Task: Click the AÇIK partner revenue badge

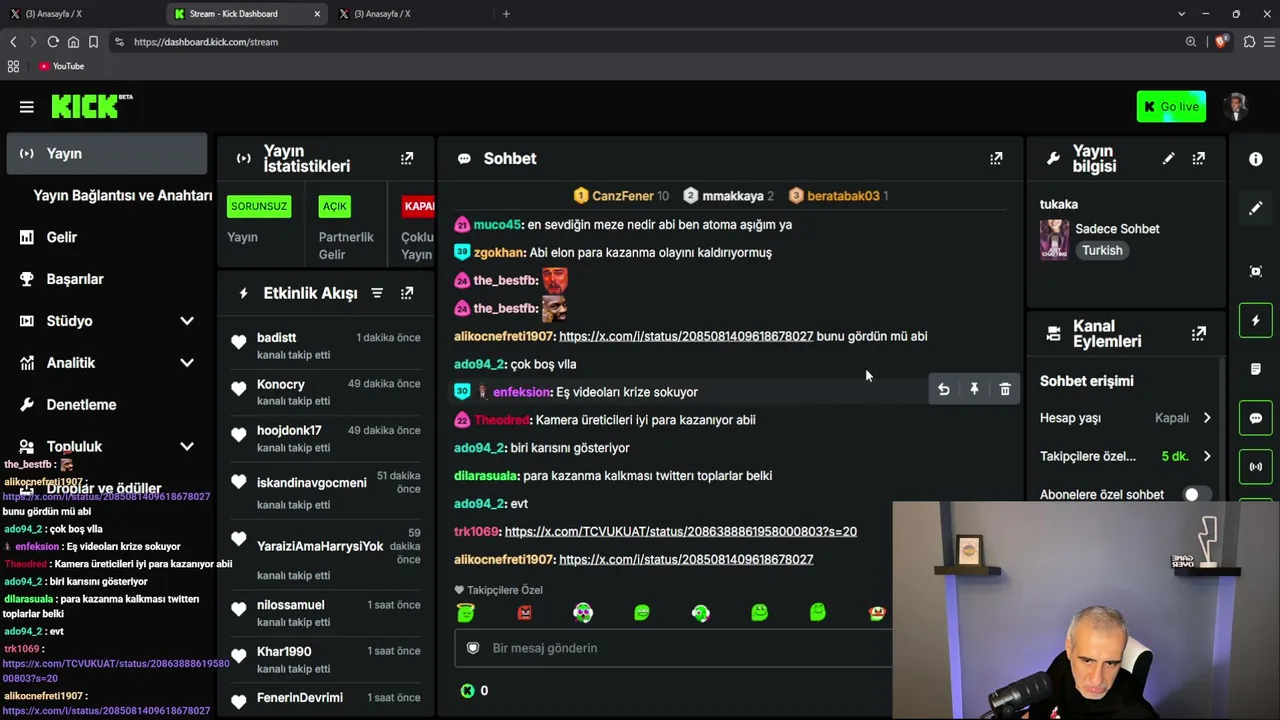Action: click(335, 207)
